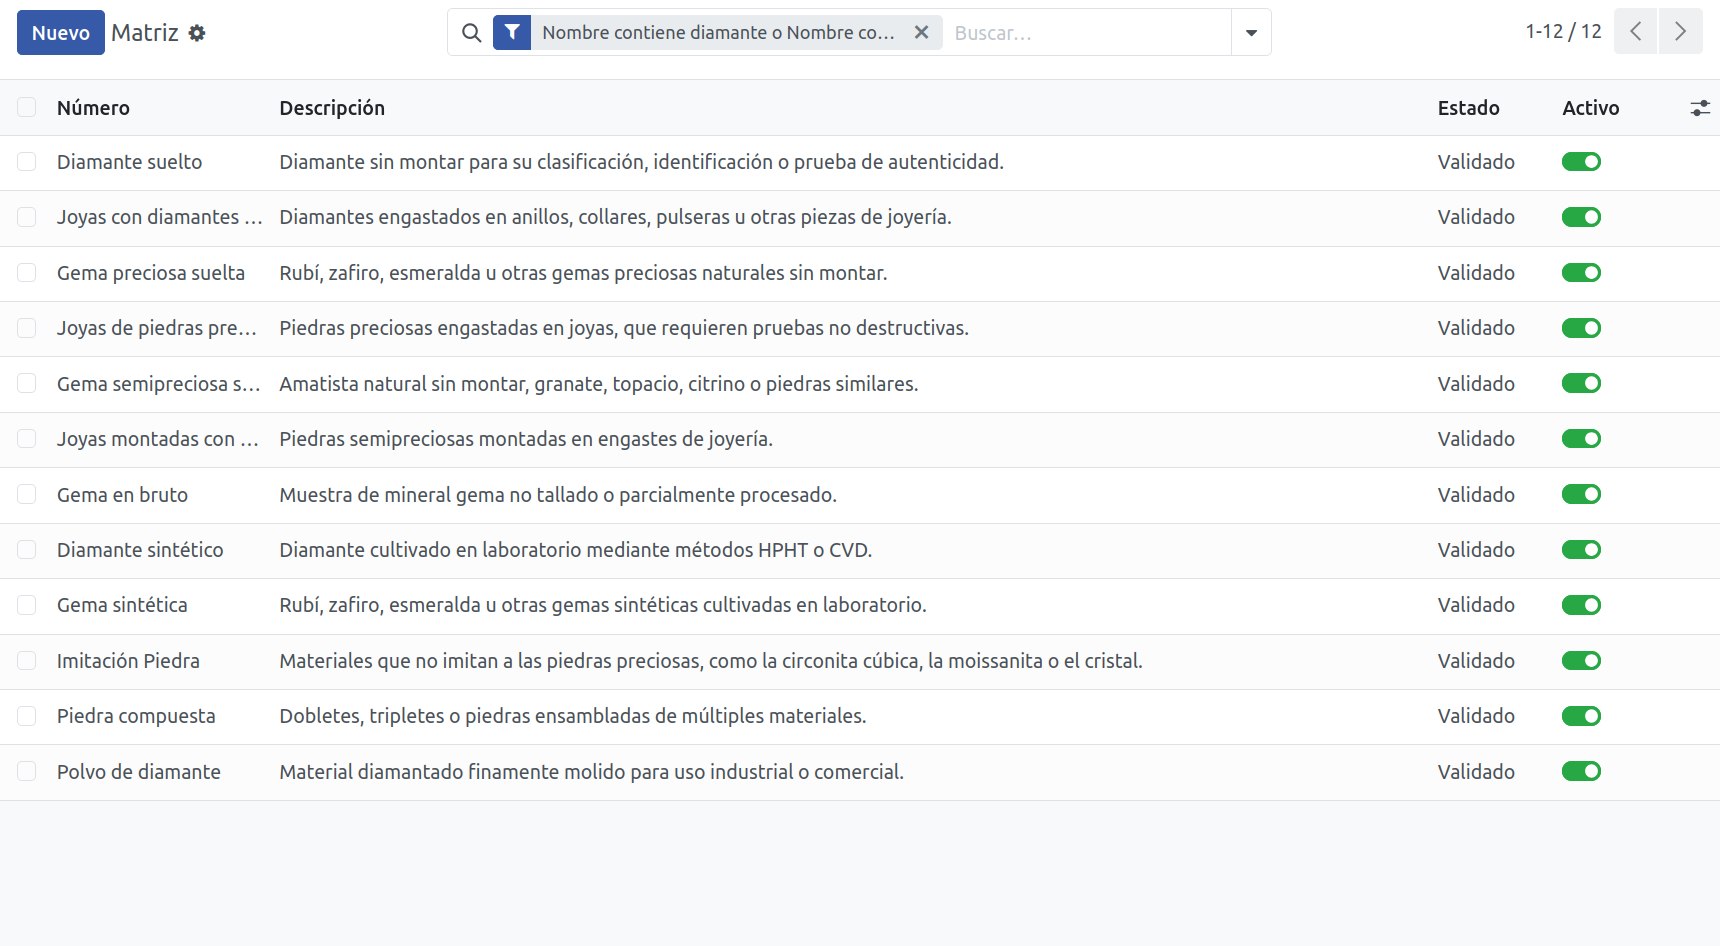1720x946 pixels.
Task: Open the Diamante sintético record
Action: click(x=140, y=550)
